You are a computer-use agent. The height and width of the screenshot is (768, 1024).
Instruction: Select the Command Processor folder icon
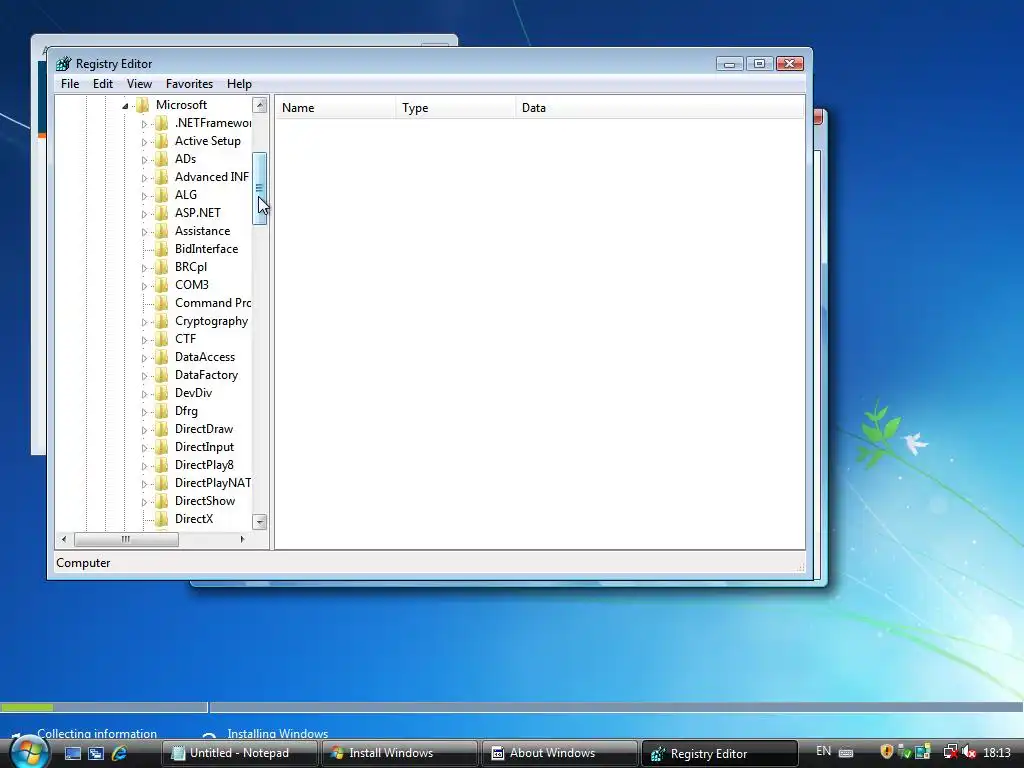click(x=161, y=303)
